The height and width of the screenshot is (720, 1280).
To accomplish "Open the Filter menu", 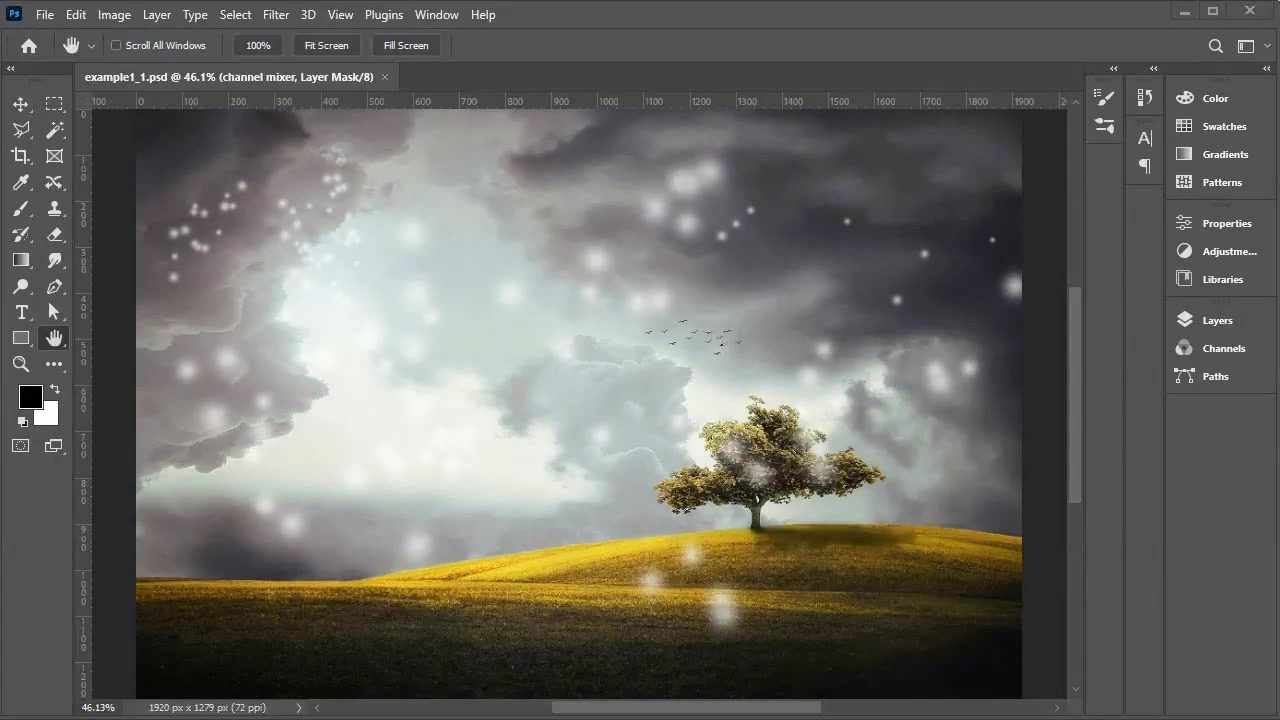I will [276, 15].
